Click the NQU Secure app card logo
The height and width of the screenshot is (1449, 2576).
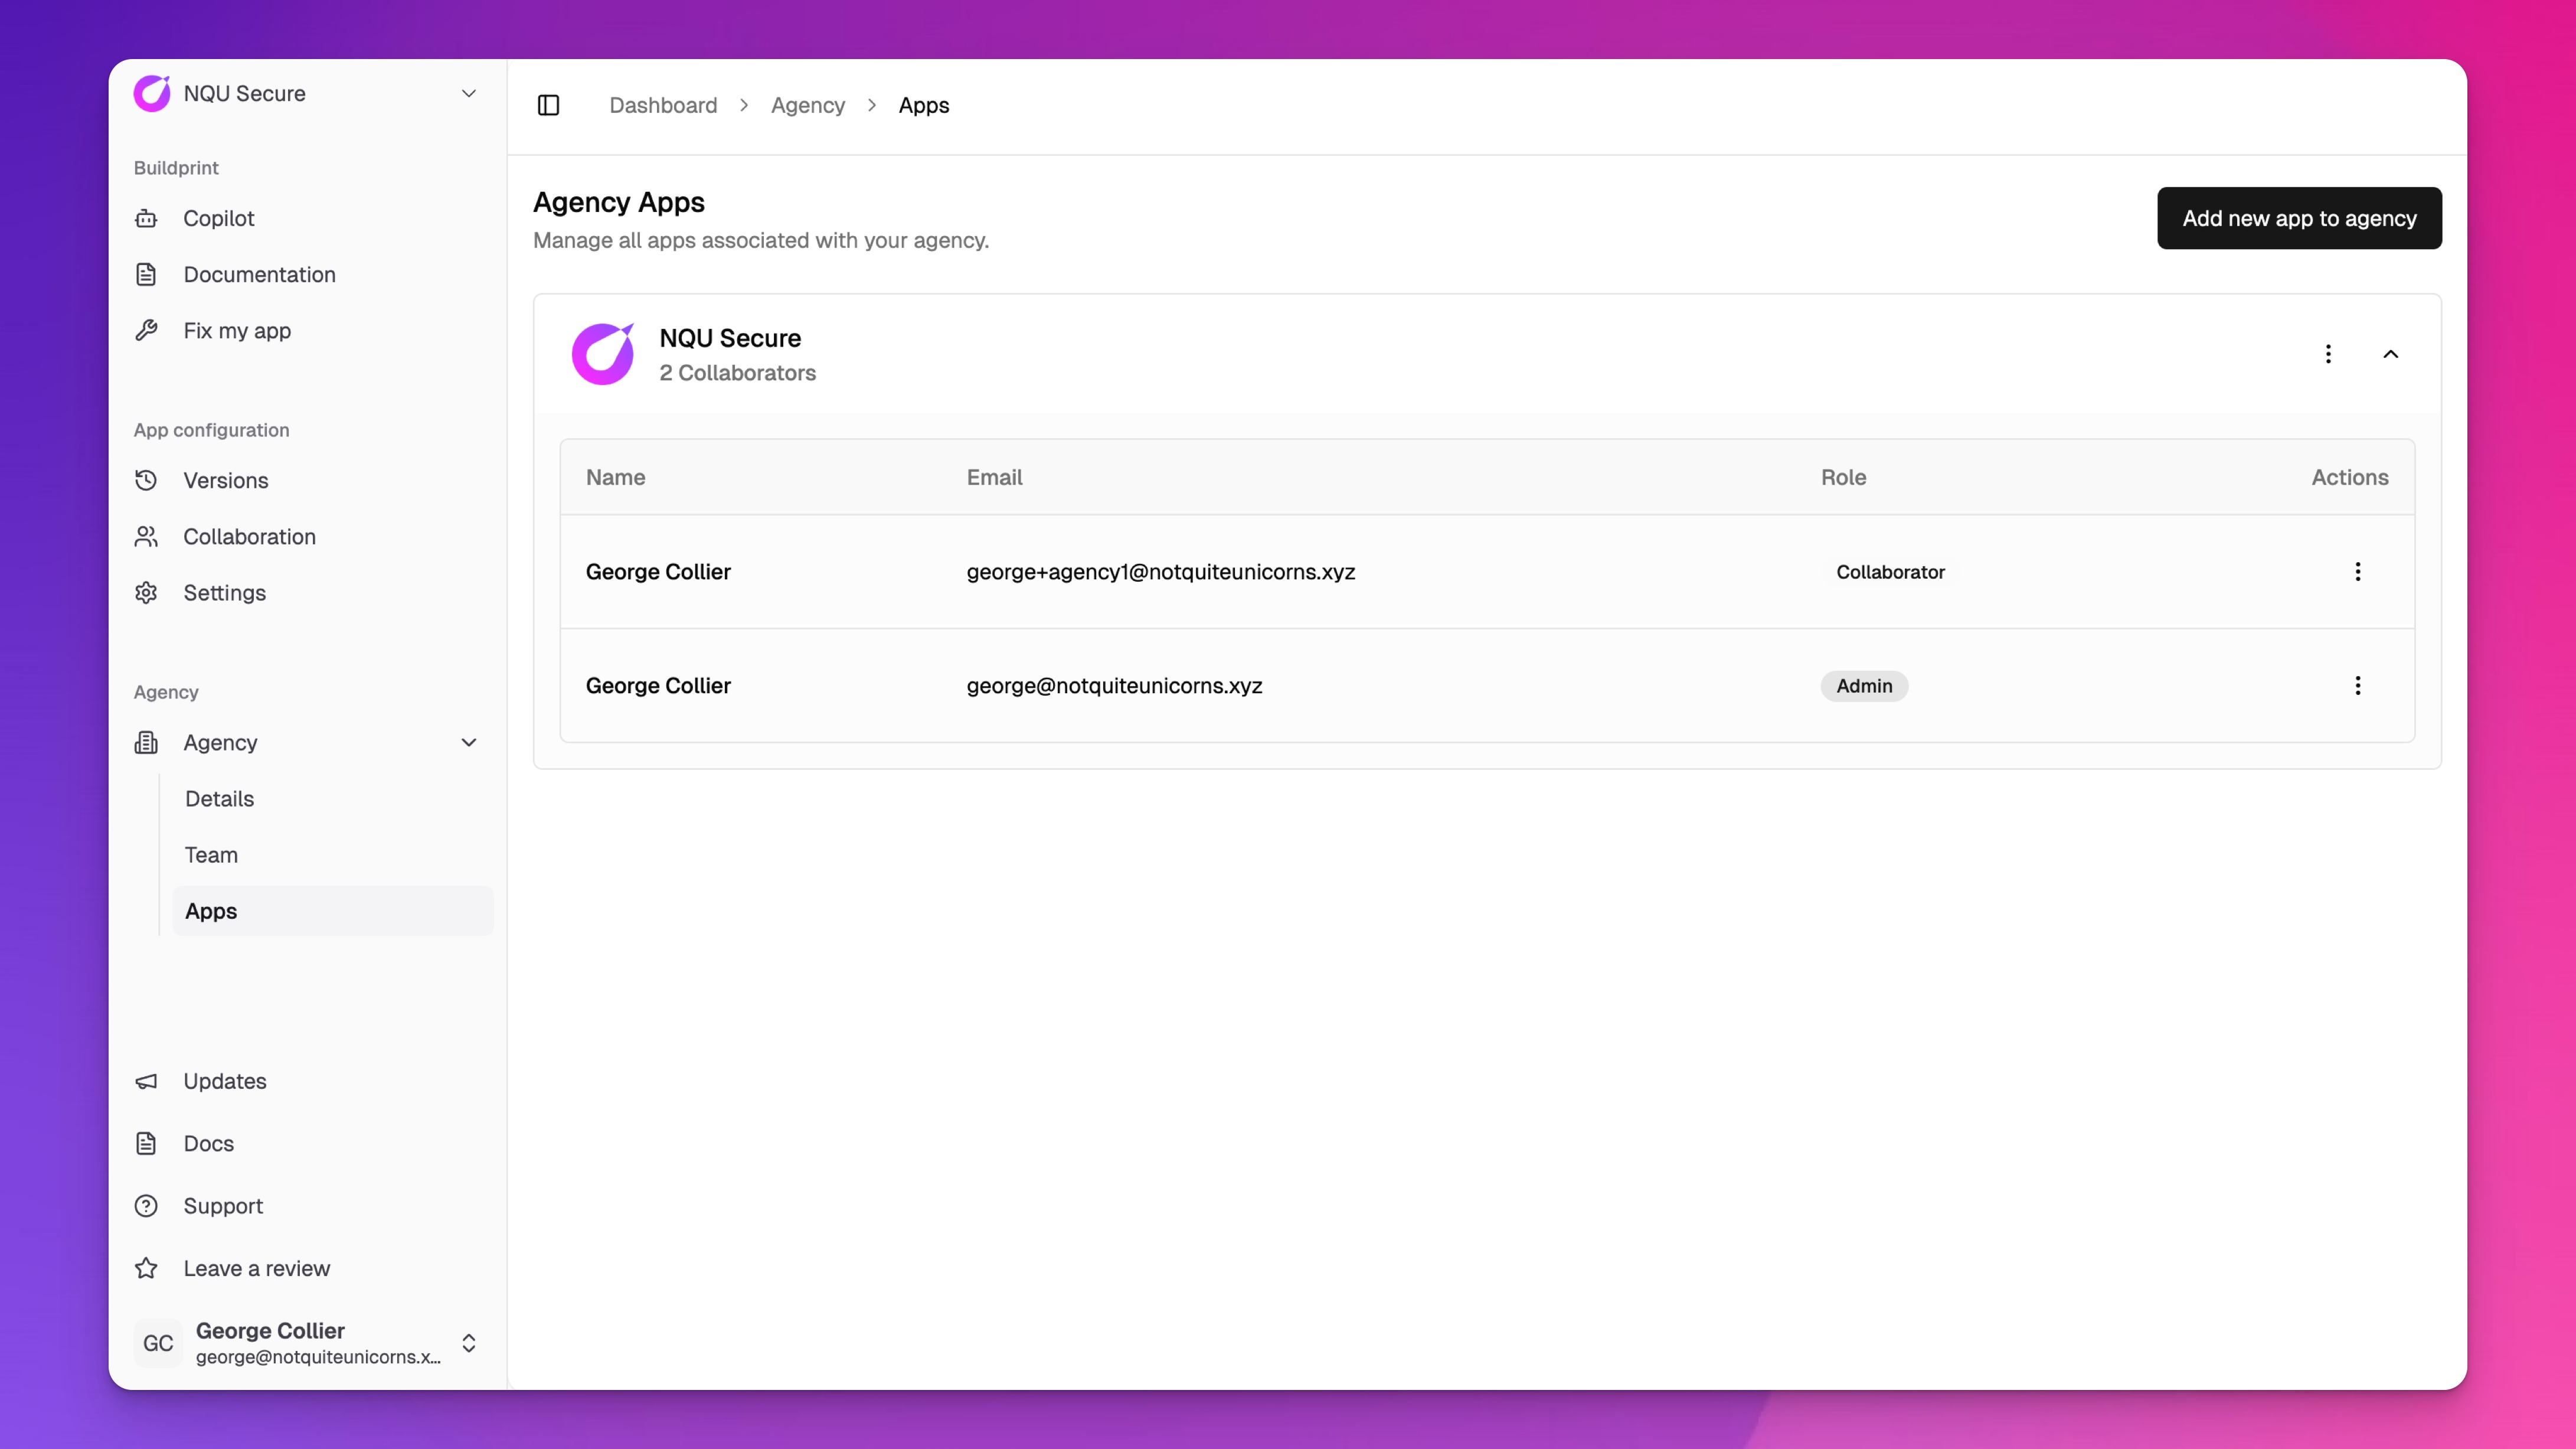coord(603,354)
